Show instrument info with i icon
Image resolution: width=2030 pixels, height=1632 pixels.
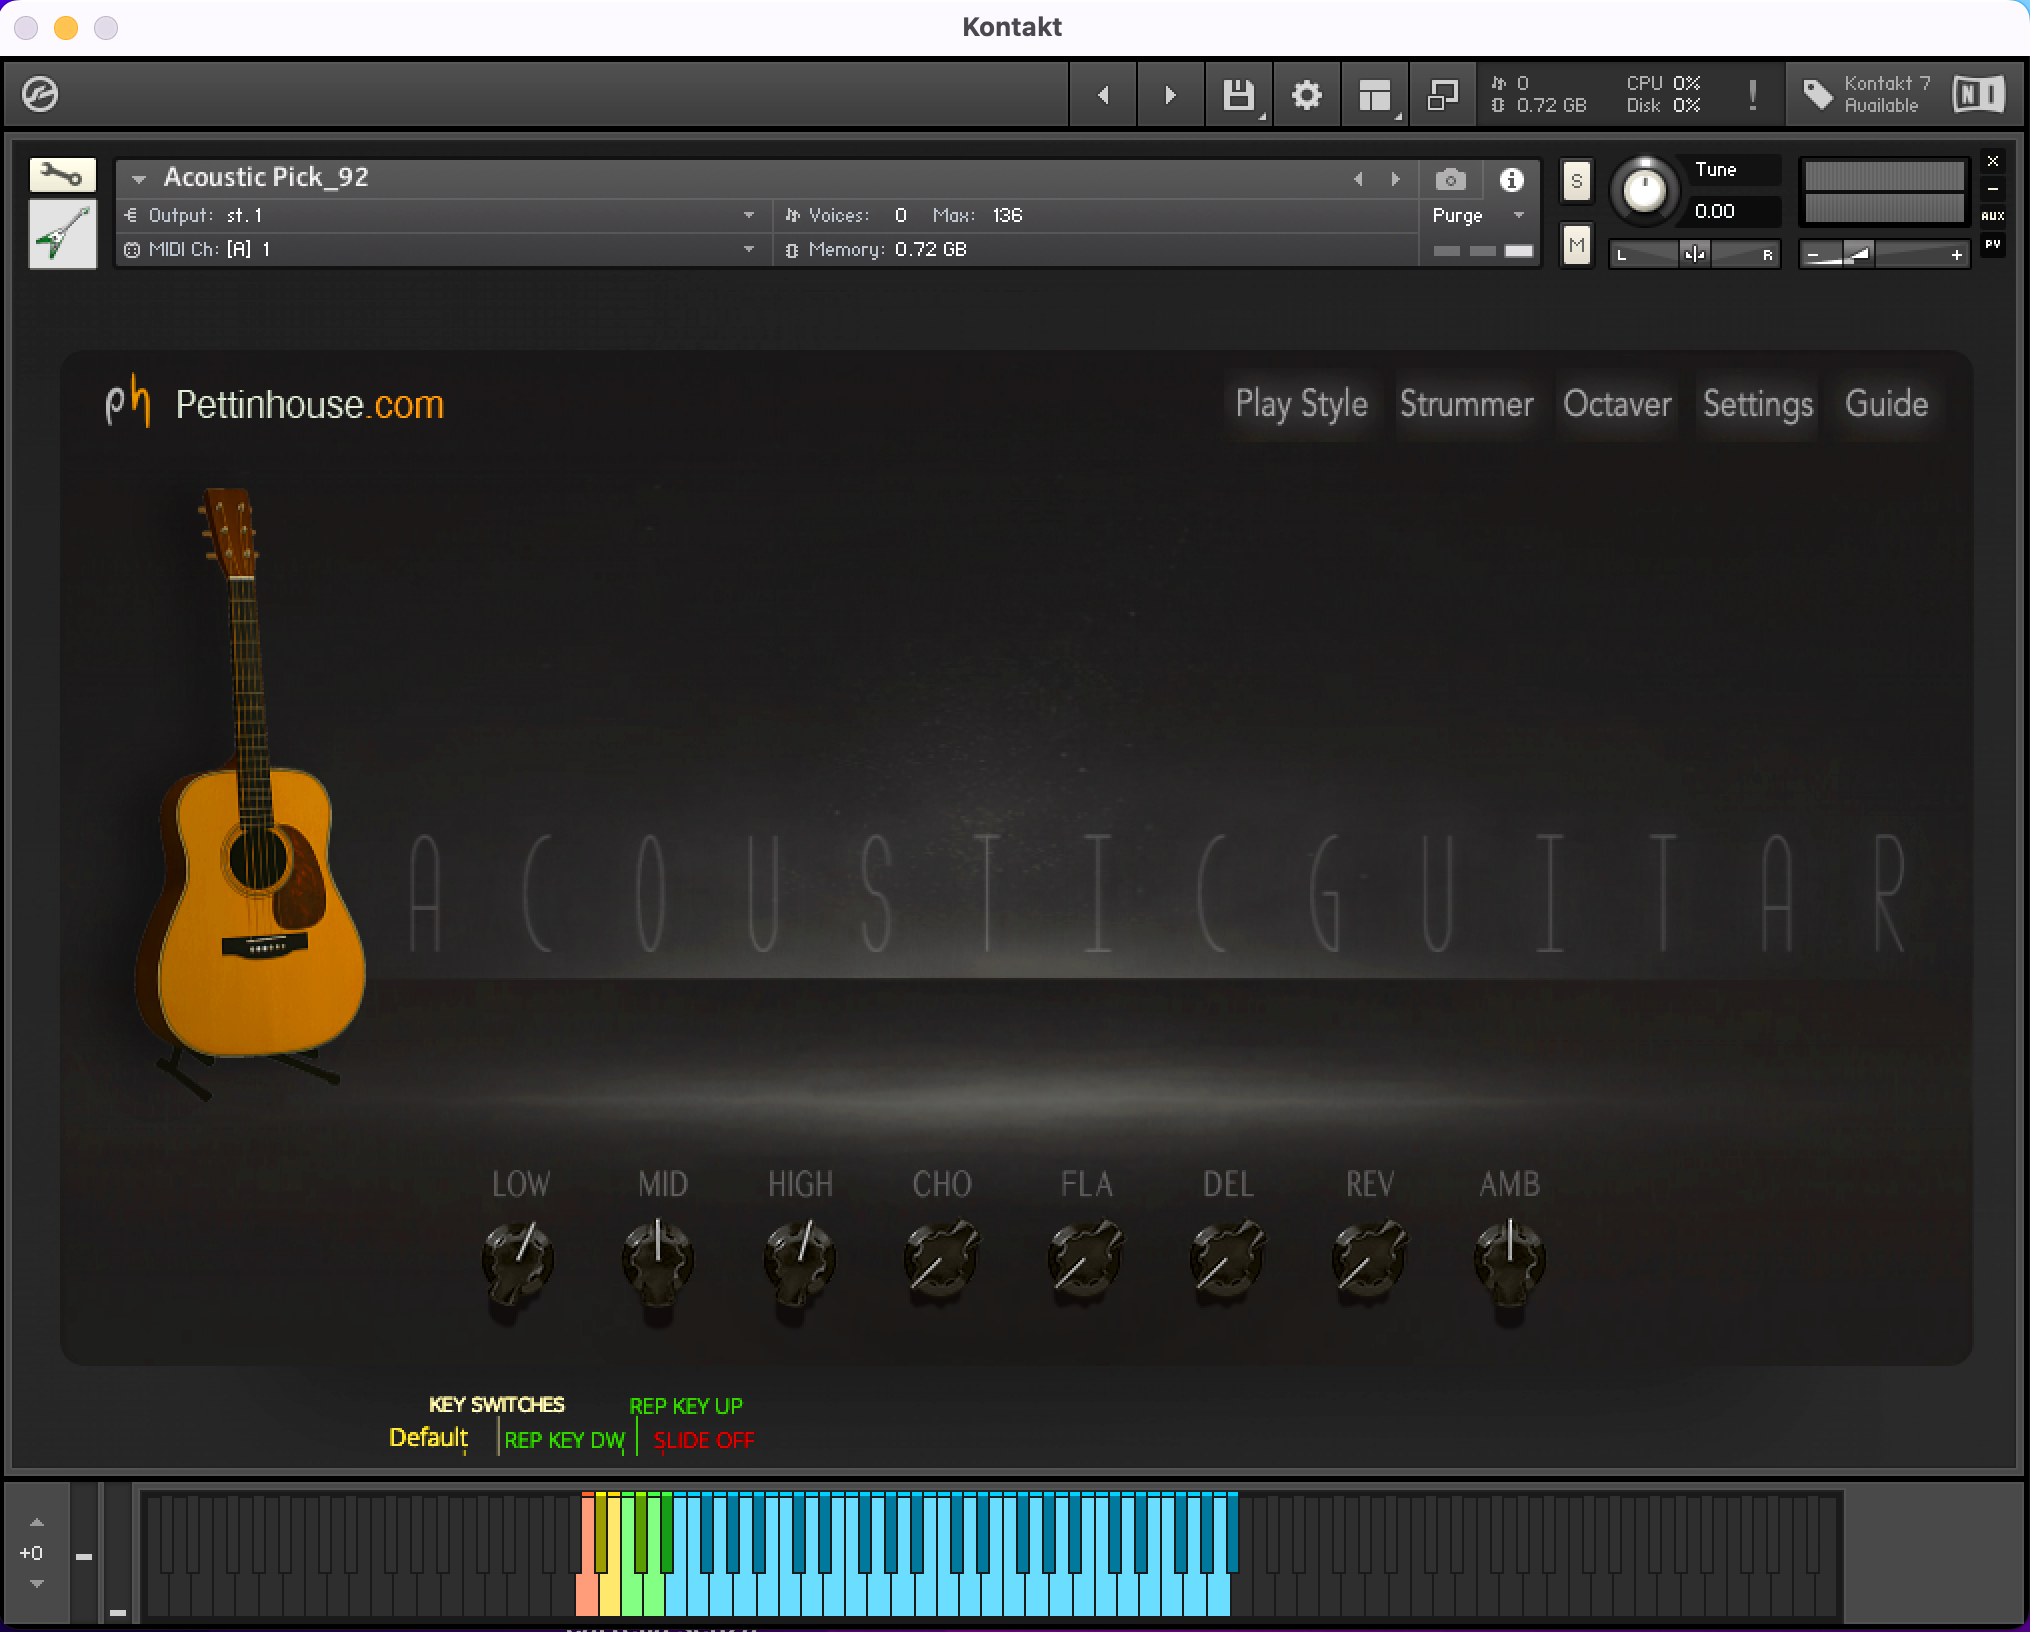click(1511, 179)
